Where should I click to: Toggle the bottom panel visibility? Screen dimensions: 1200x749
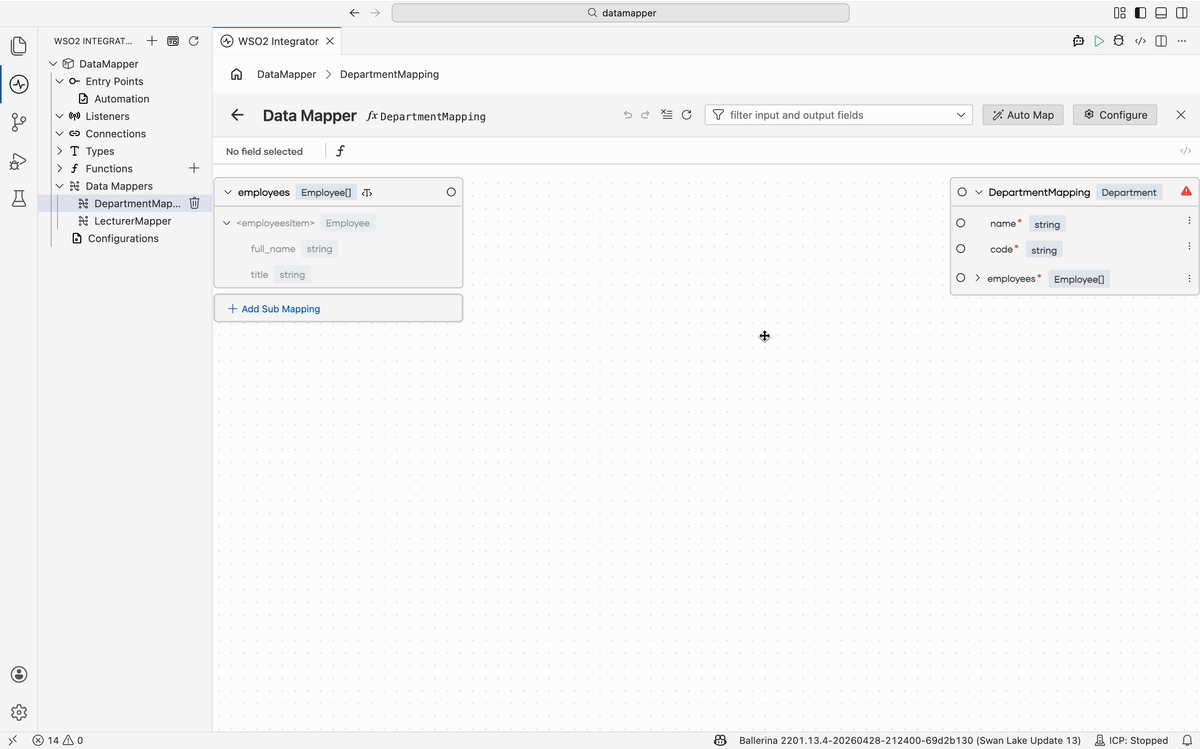pyautogui.click(x=1161, y=13)
